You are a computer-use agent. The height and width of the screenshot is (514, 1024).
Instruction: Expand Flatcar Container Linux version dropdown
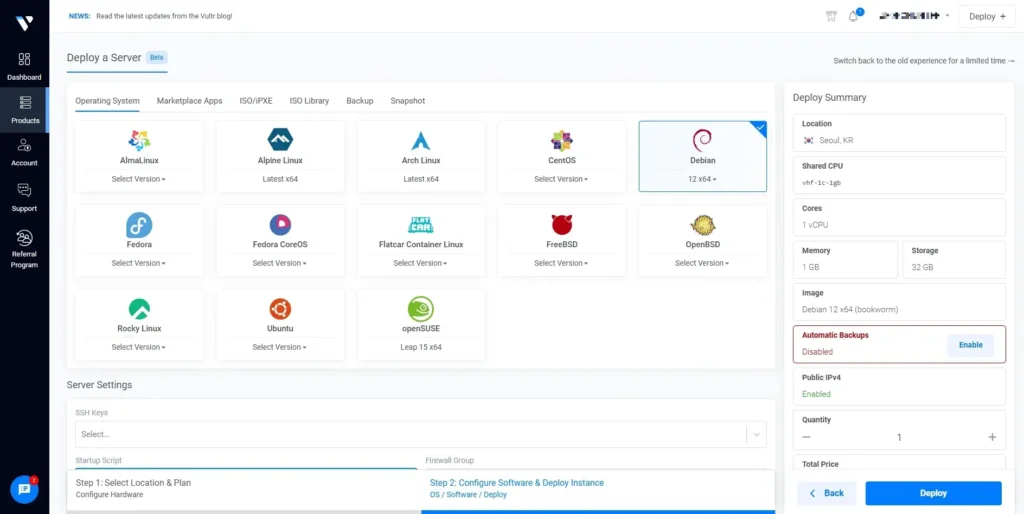click(420, 263)
